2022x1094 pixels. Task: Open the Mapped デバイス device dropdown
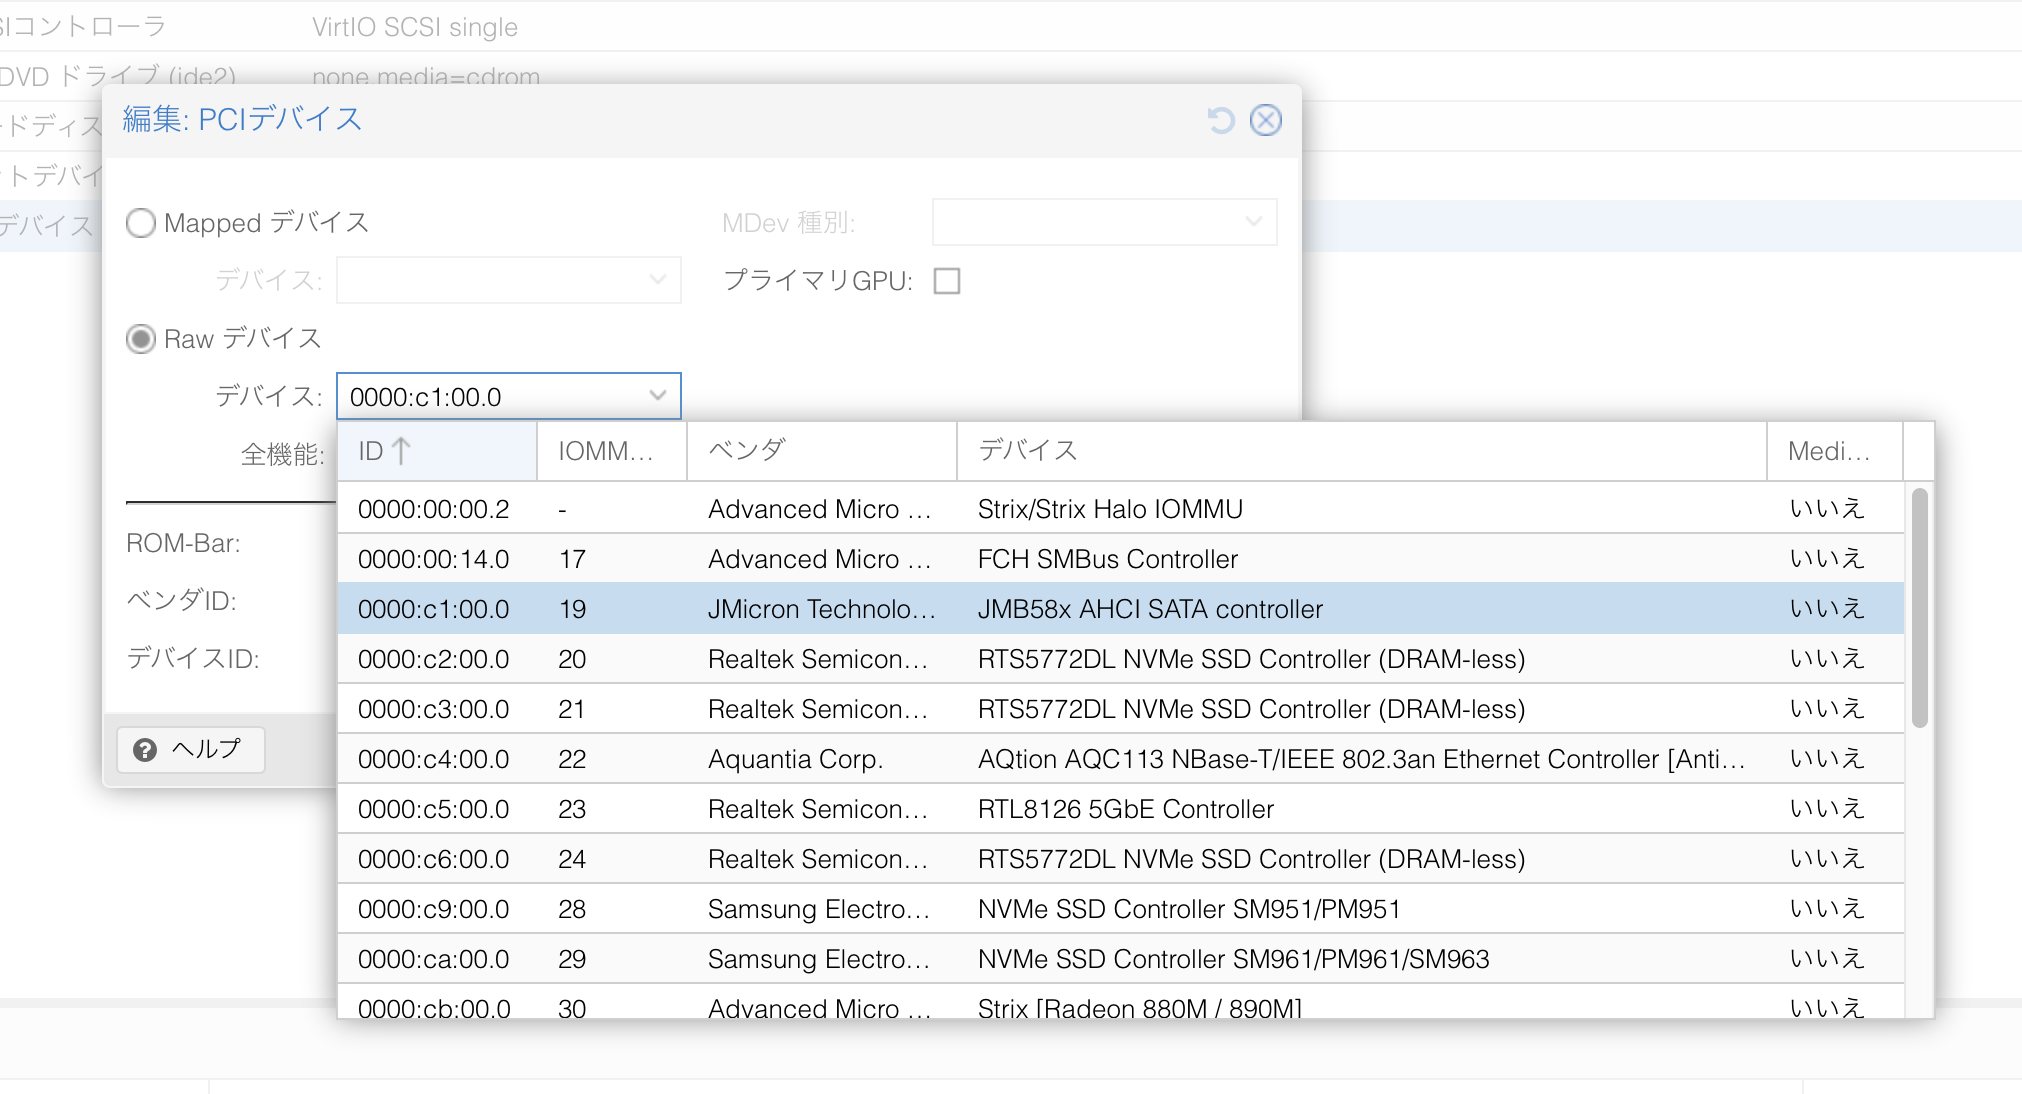pyautogui.click(x=508, y=280)
